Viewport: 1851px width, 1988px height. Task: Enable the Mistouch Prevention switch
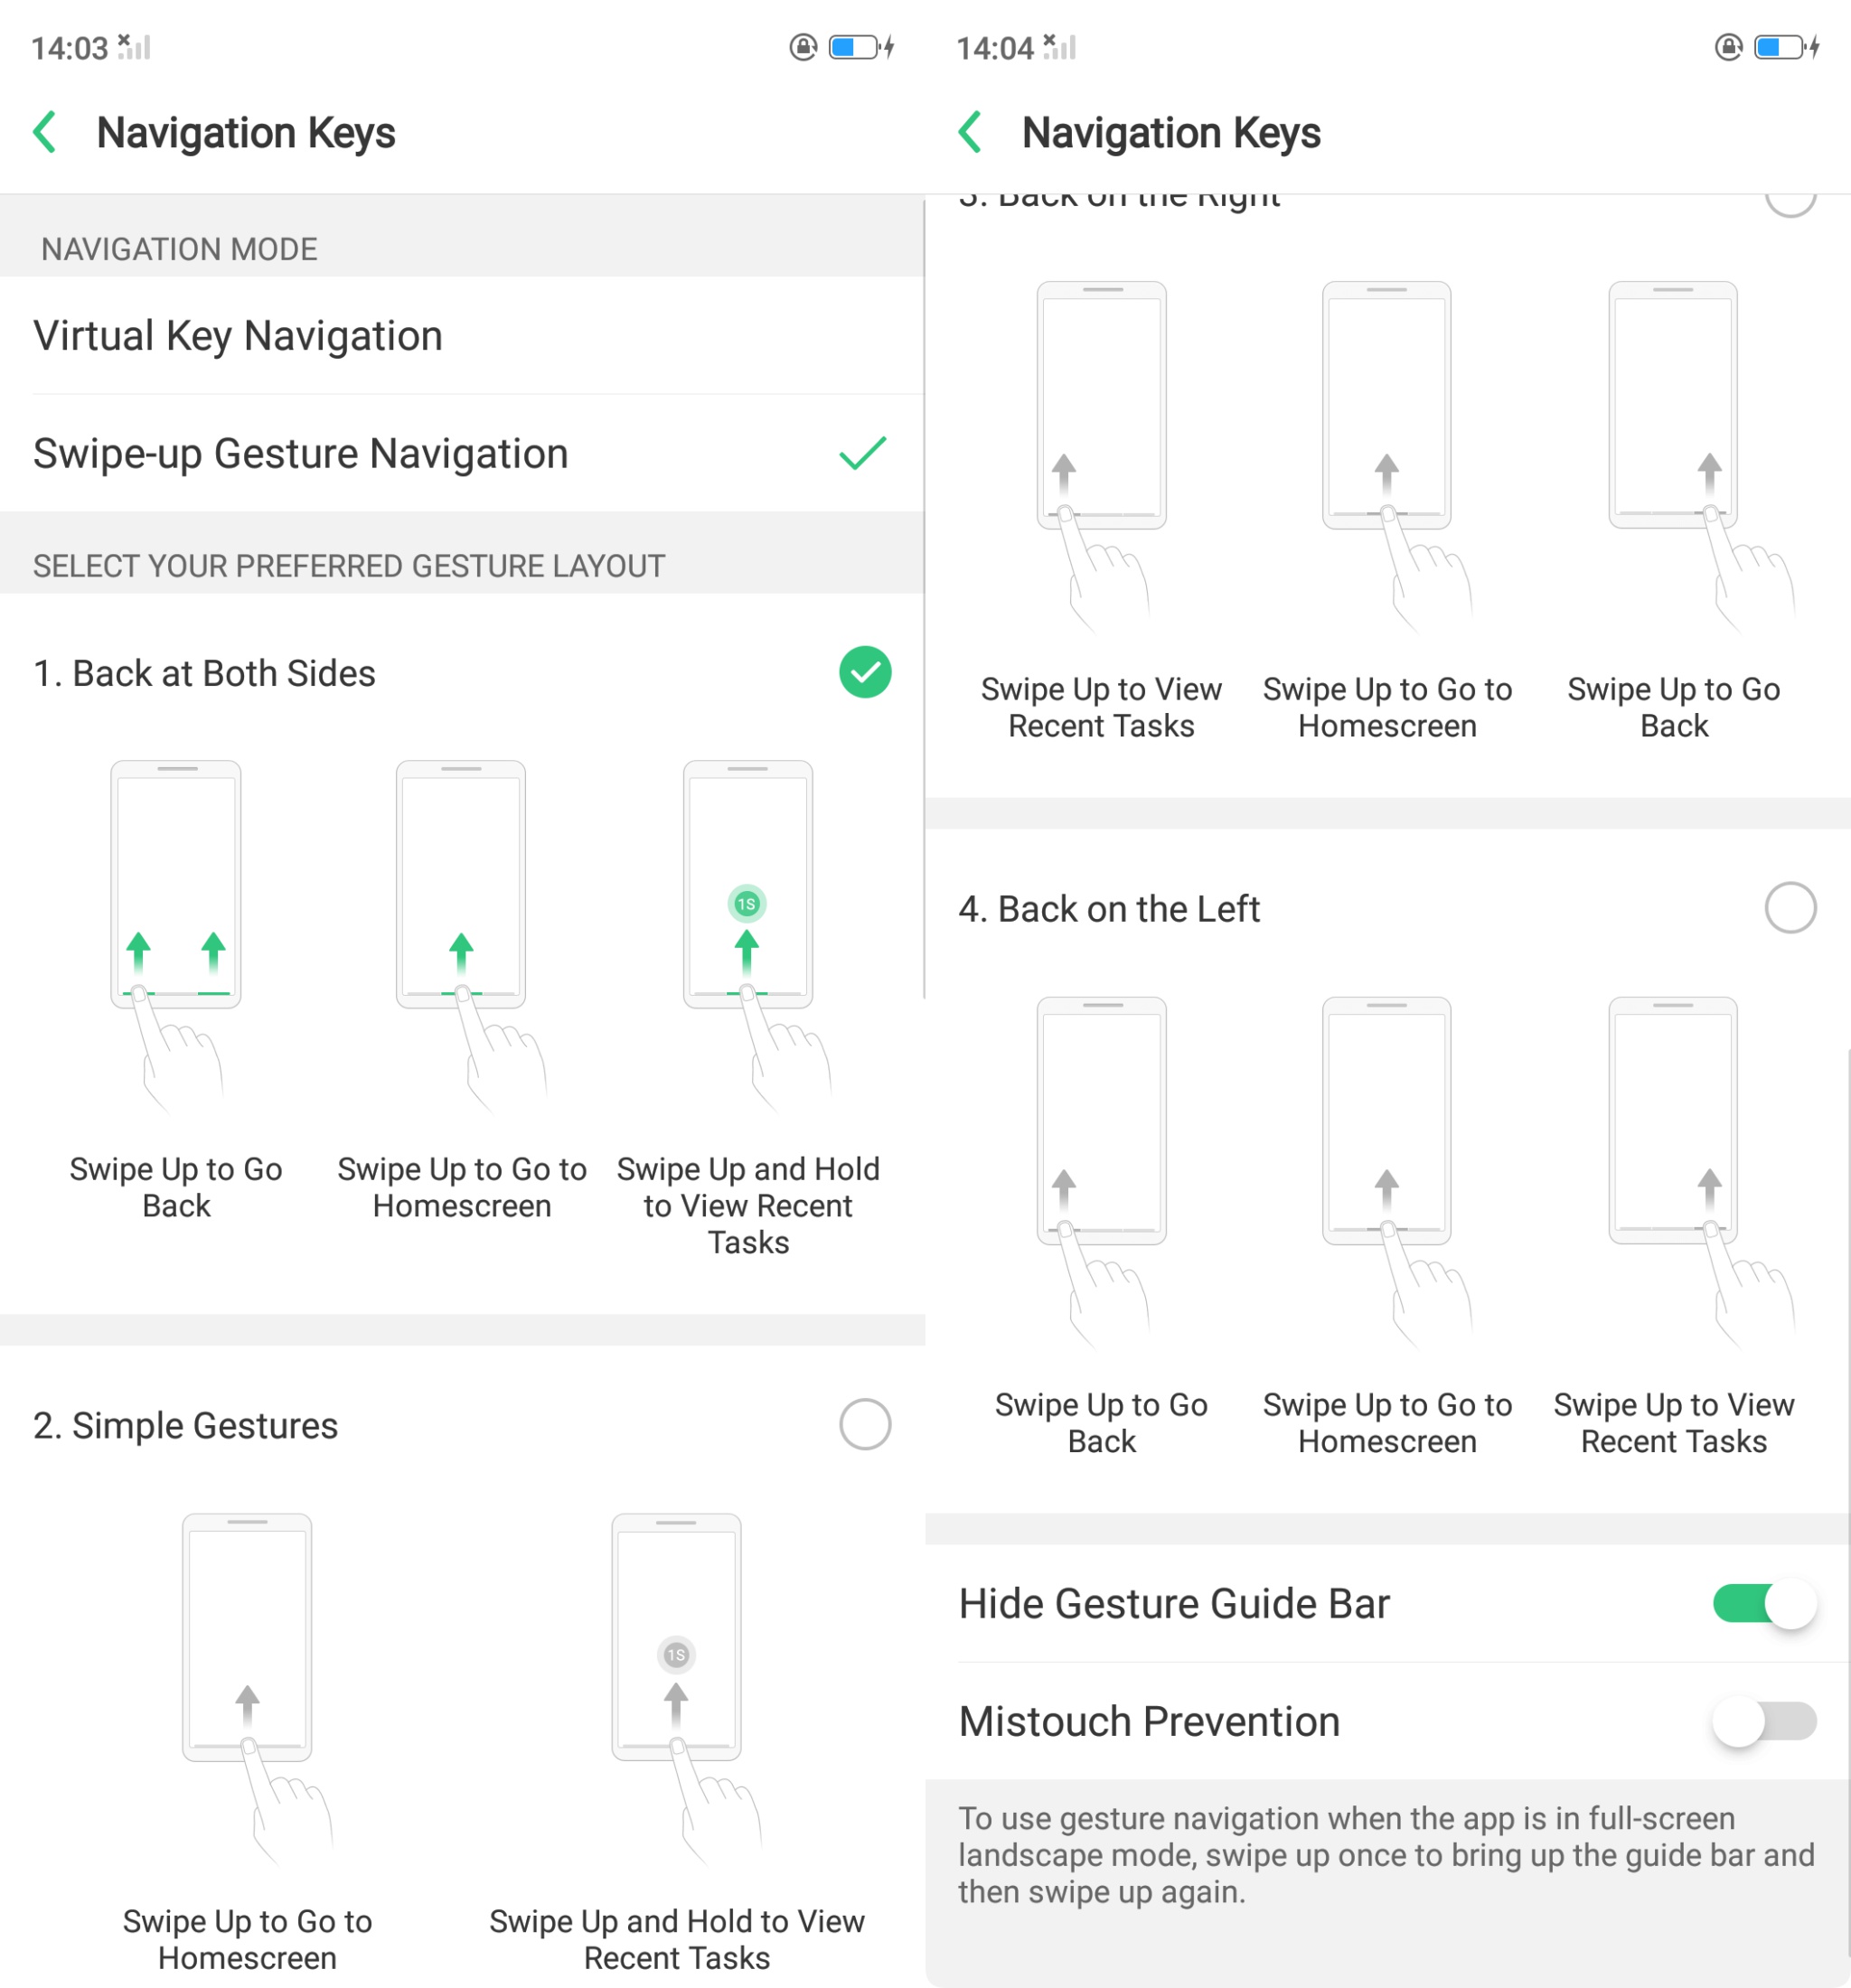click(1765, 1721)
